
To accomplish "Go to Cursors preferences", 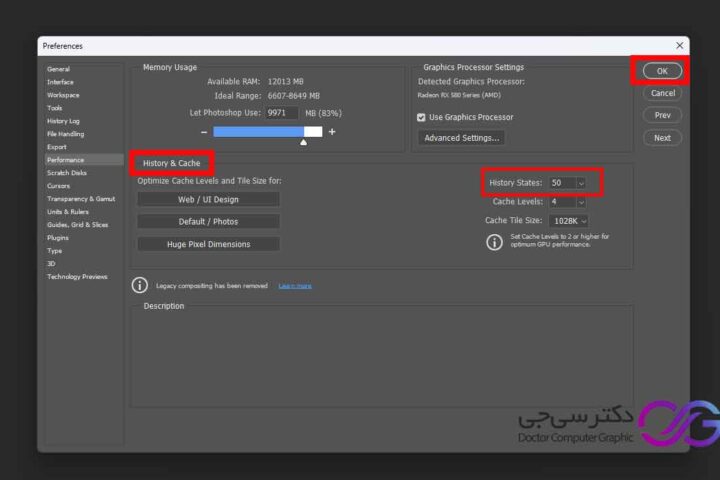I will 58,186.
